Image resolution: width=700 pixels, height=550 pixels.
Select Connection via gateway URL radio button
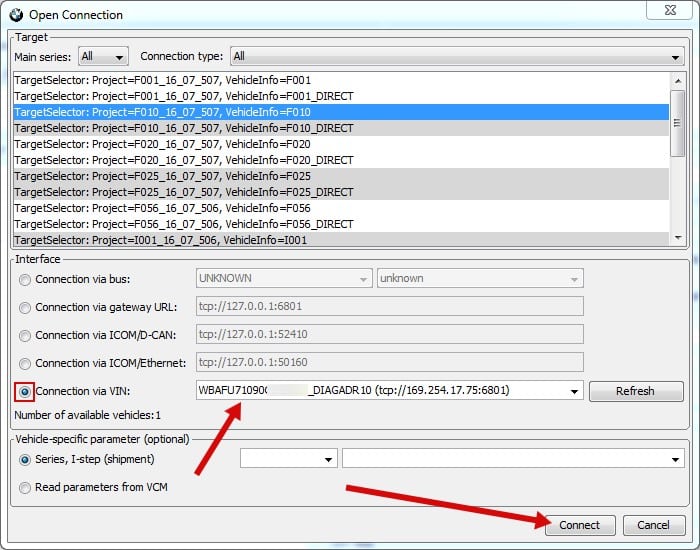25,308
